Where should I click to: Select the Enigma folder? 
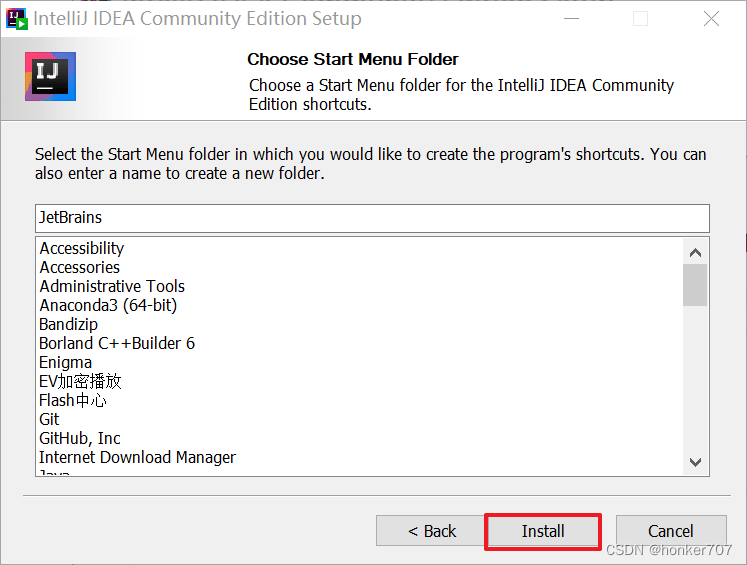65,363
